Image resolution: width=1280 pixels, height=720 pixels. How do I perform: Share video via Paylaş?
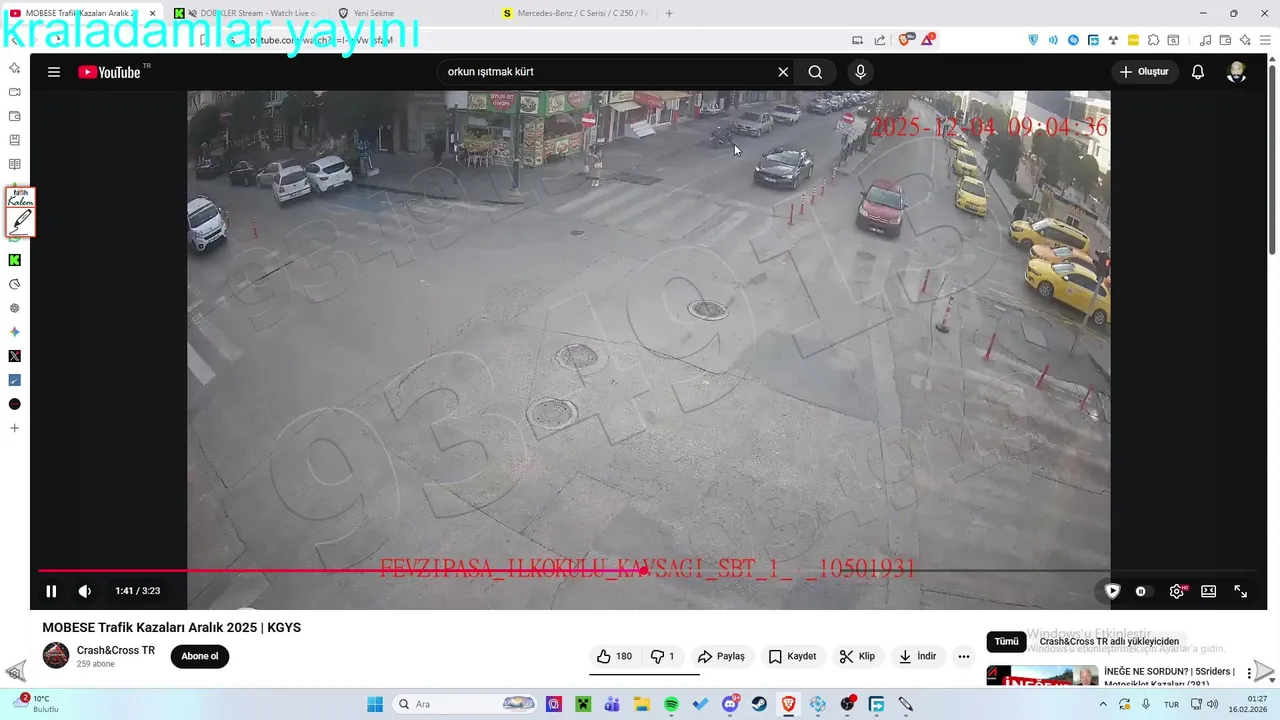[721, 657]
